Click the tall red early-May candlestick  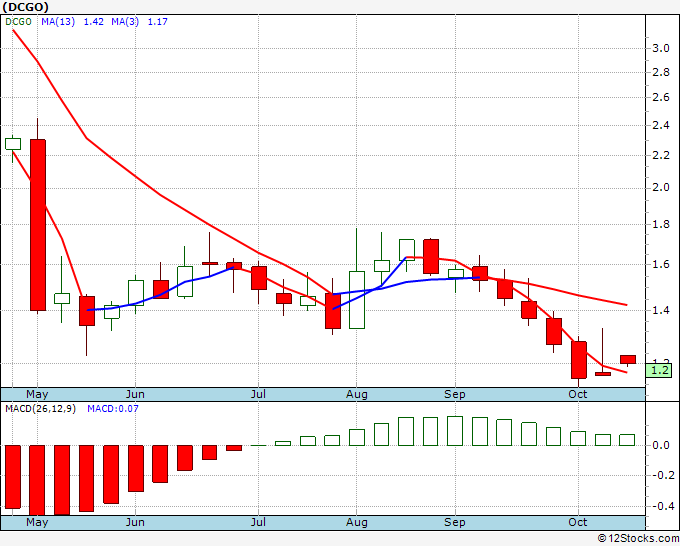tap(38, 225)
